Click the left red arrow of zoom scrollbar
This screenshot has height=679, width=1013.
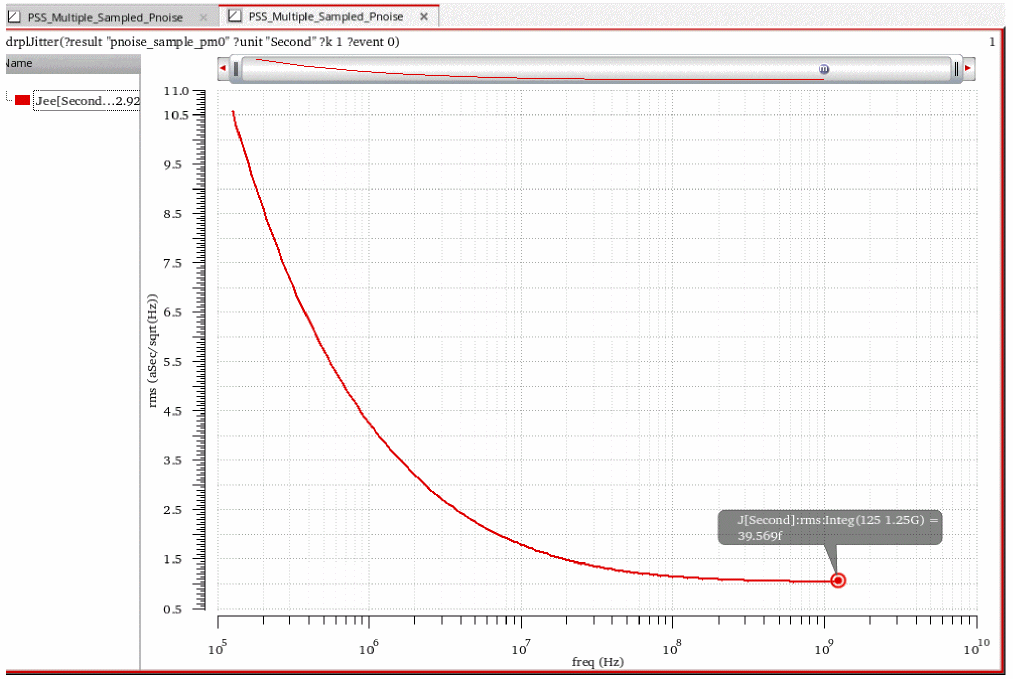click(x=223, y=69)
